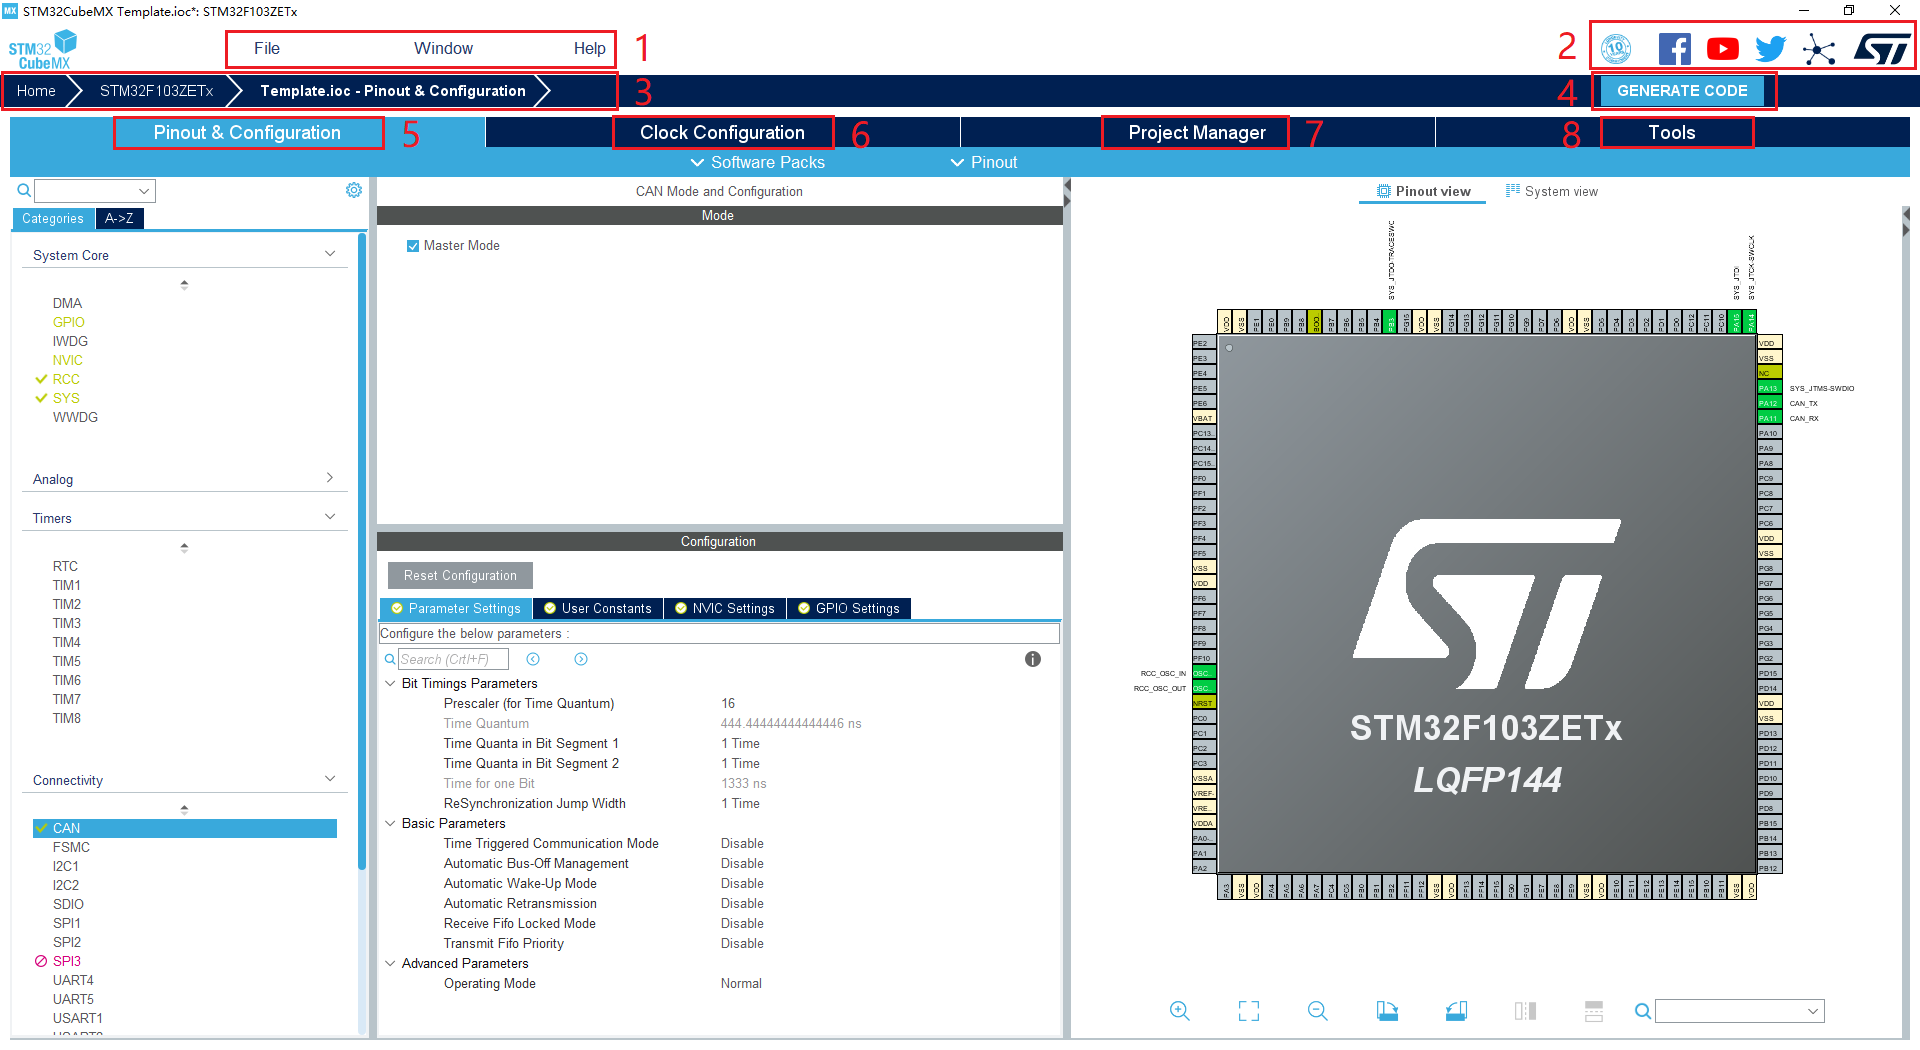Select GPIO in System Core list

(x=69, y=322)
